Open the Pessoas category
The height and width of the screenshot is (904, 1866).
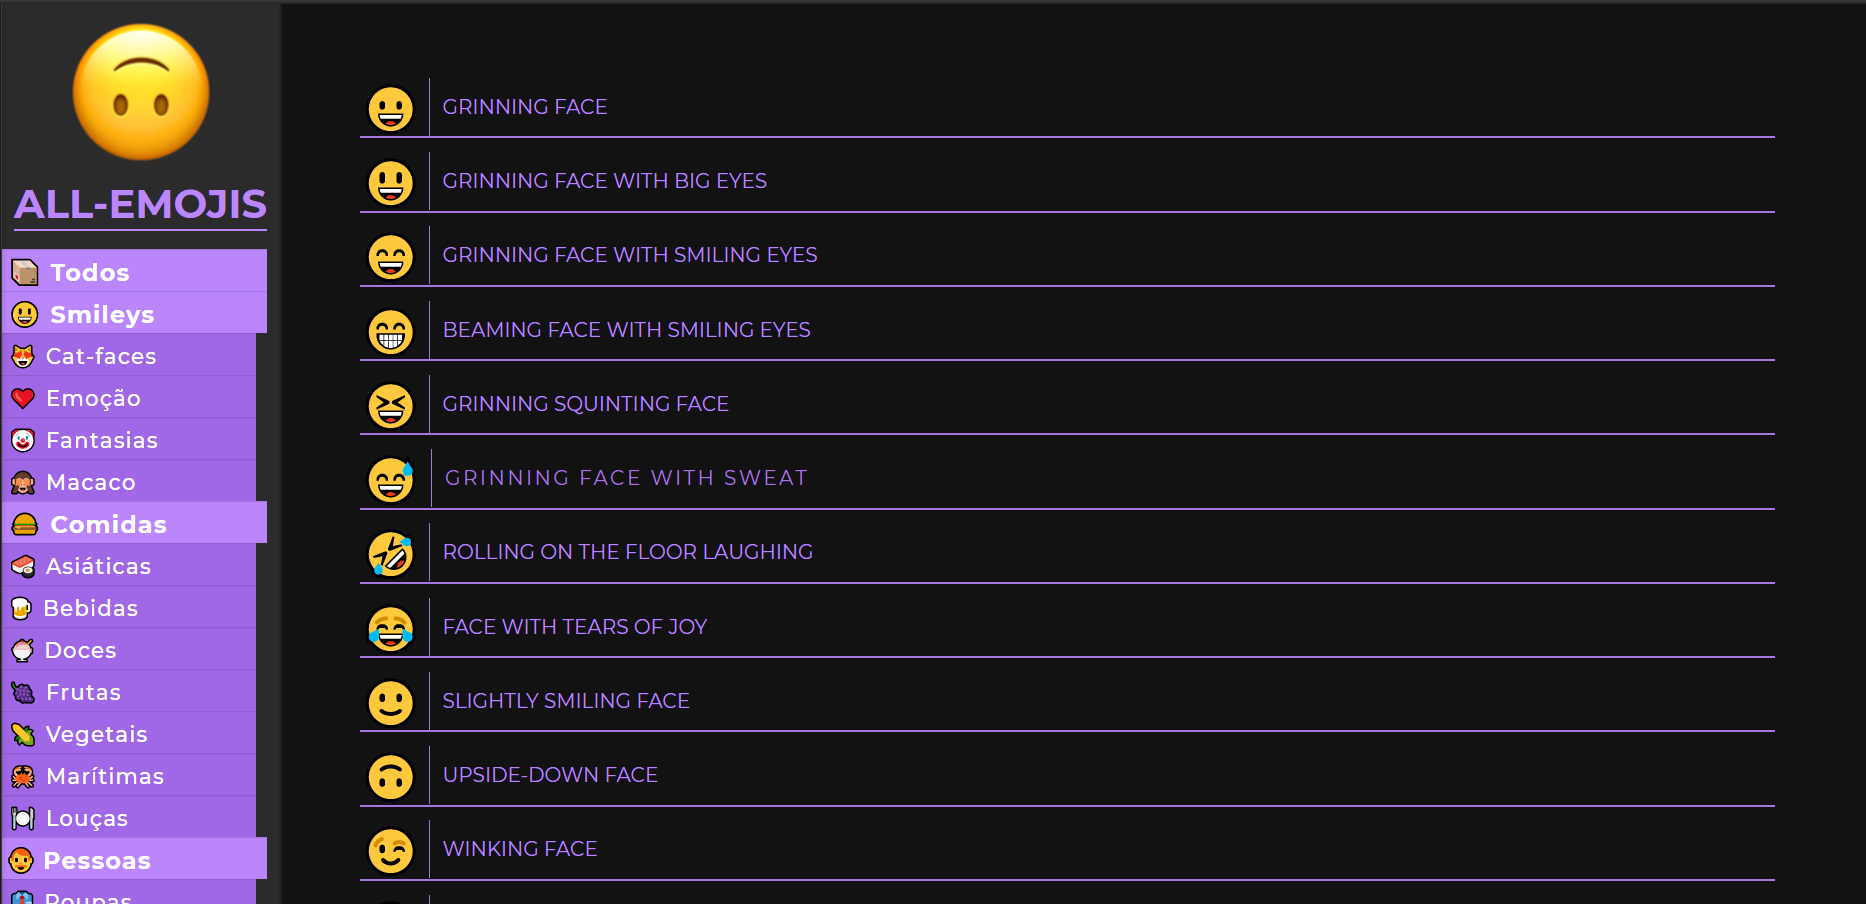tap(97, 860)
